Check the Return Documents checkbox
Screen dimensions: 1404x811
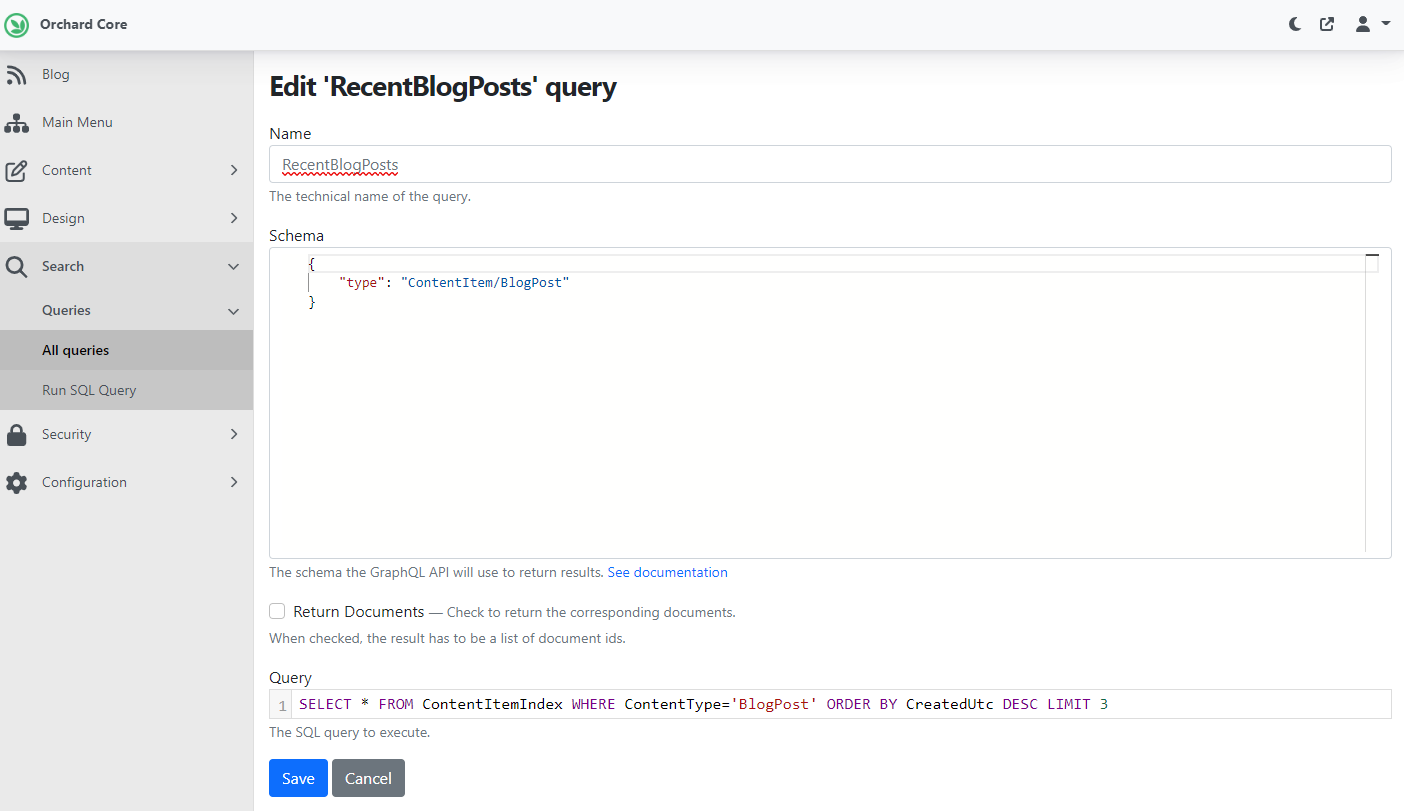coord(277,611)
